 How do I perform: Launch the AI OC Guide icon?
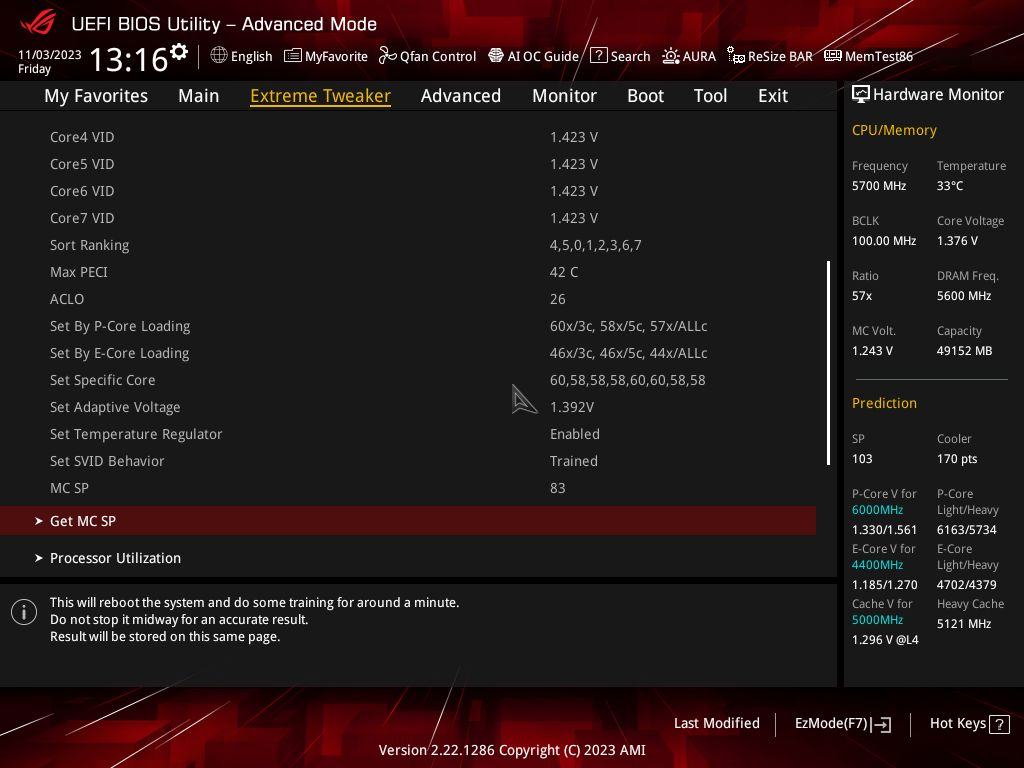coord(496,56)
